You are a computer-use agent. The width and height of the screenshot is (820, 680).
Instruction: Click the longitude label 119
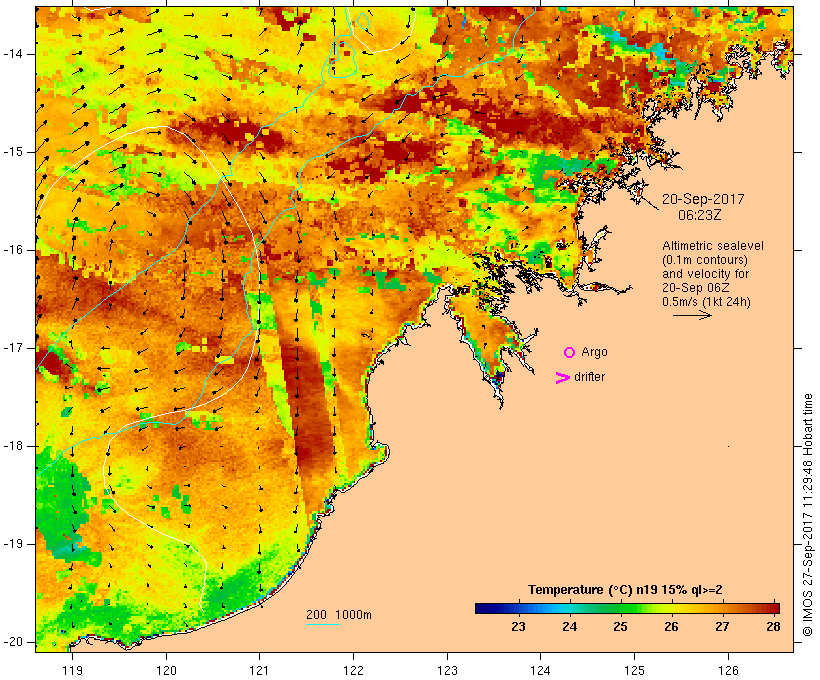click(72, 670)
